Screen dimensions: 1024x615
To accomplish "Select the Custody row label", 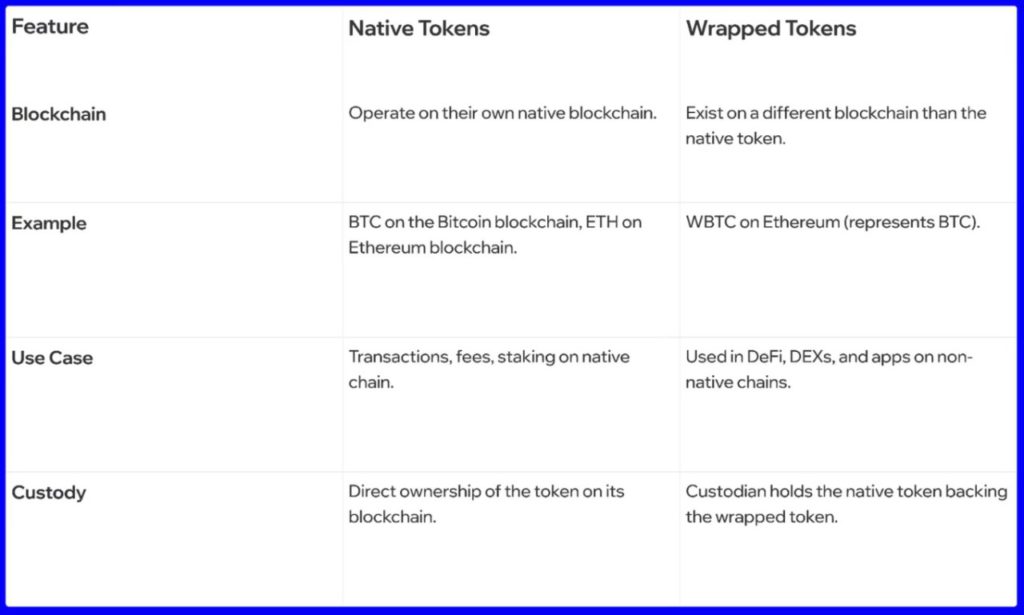I will click(x=49, y=492).
